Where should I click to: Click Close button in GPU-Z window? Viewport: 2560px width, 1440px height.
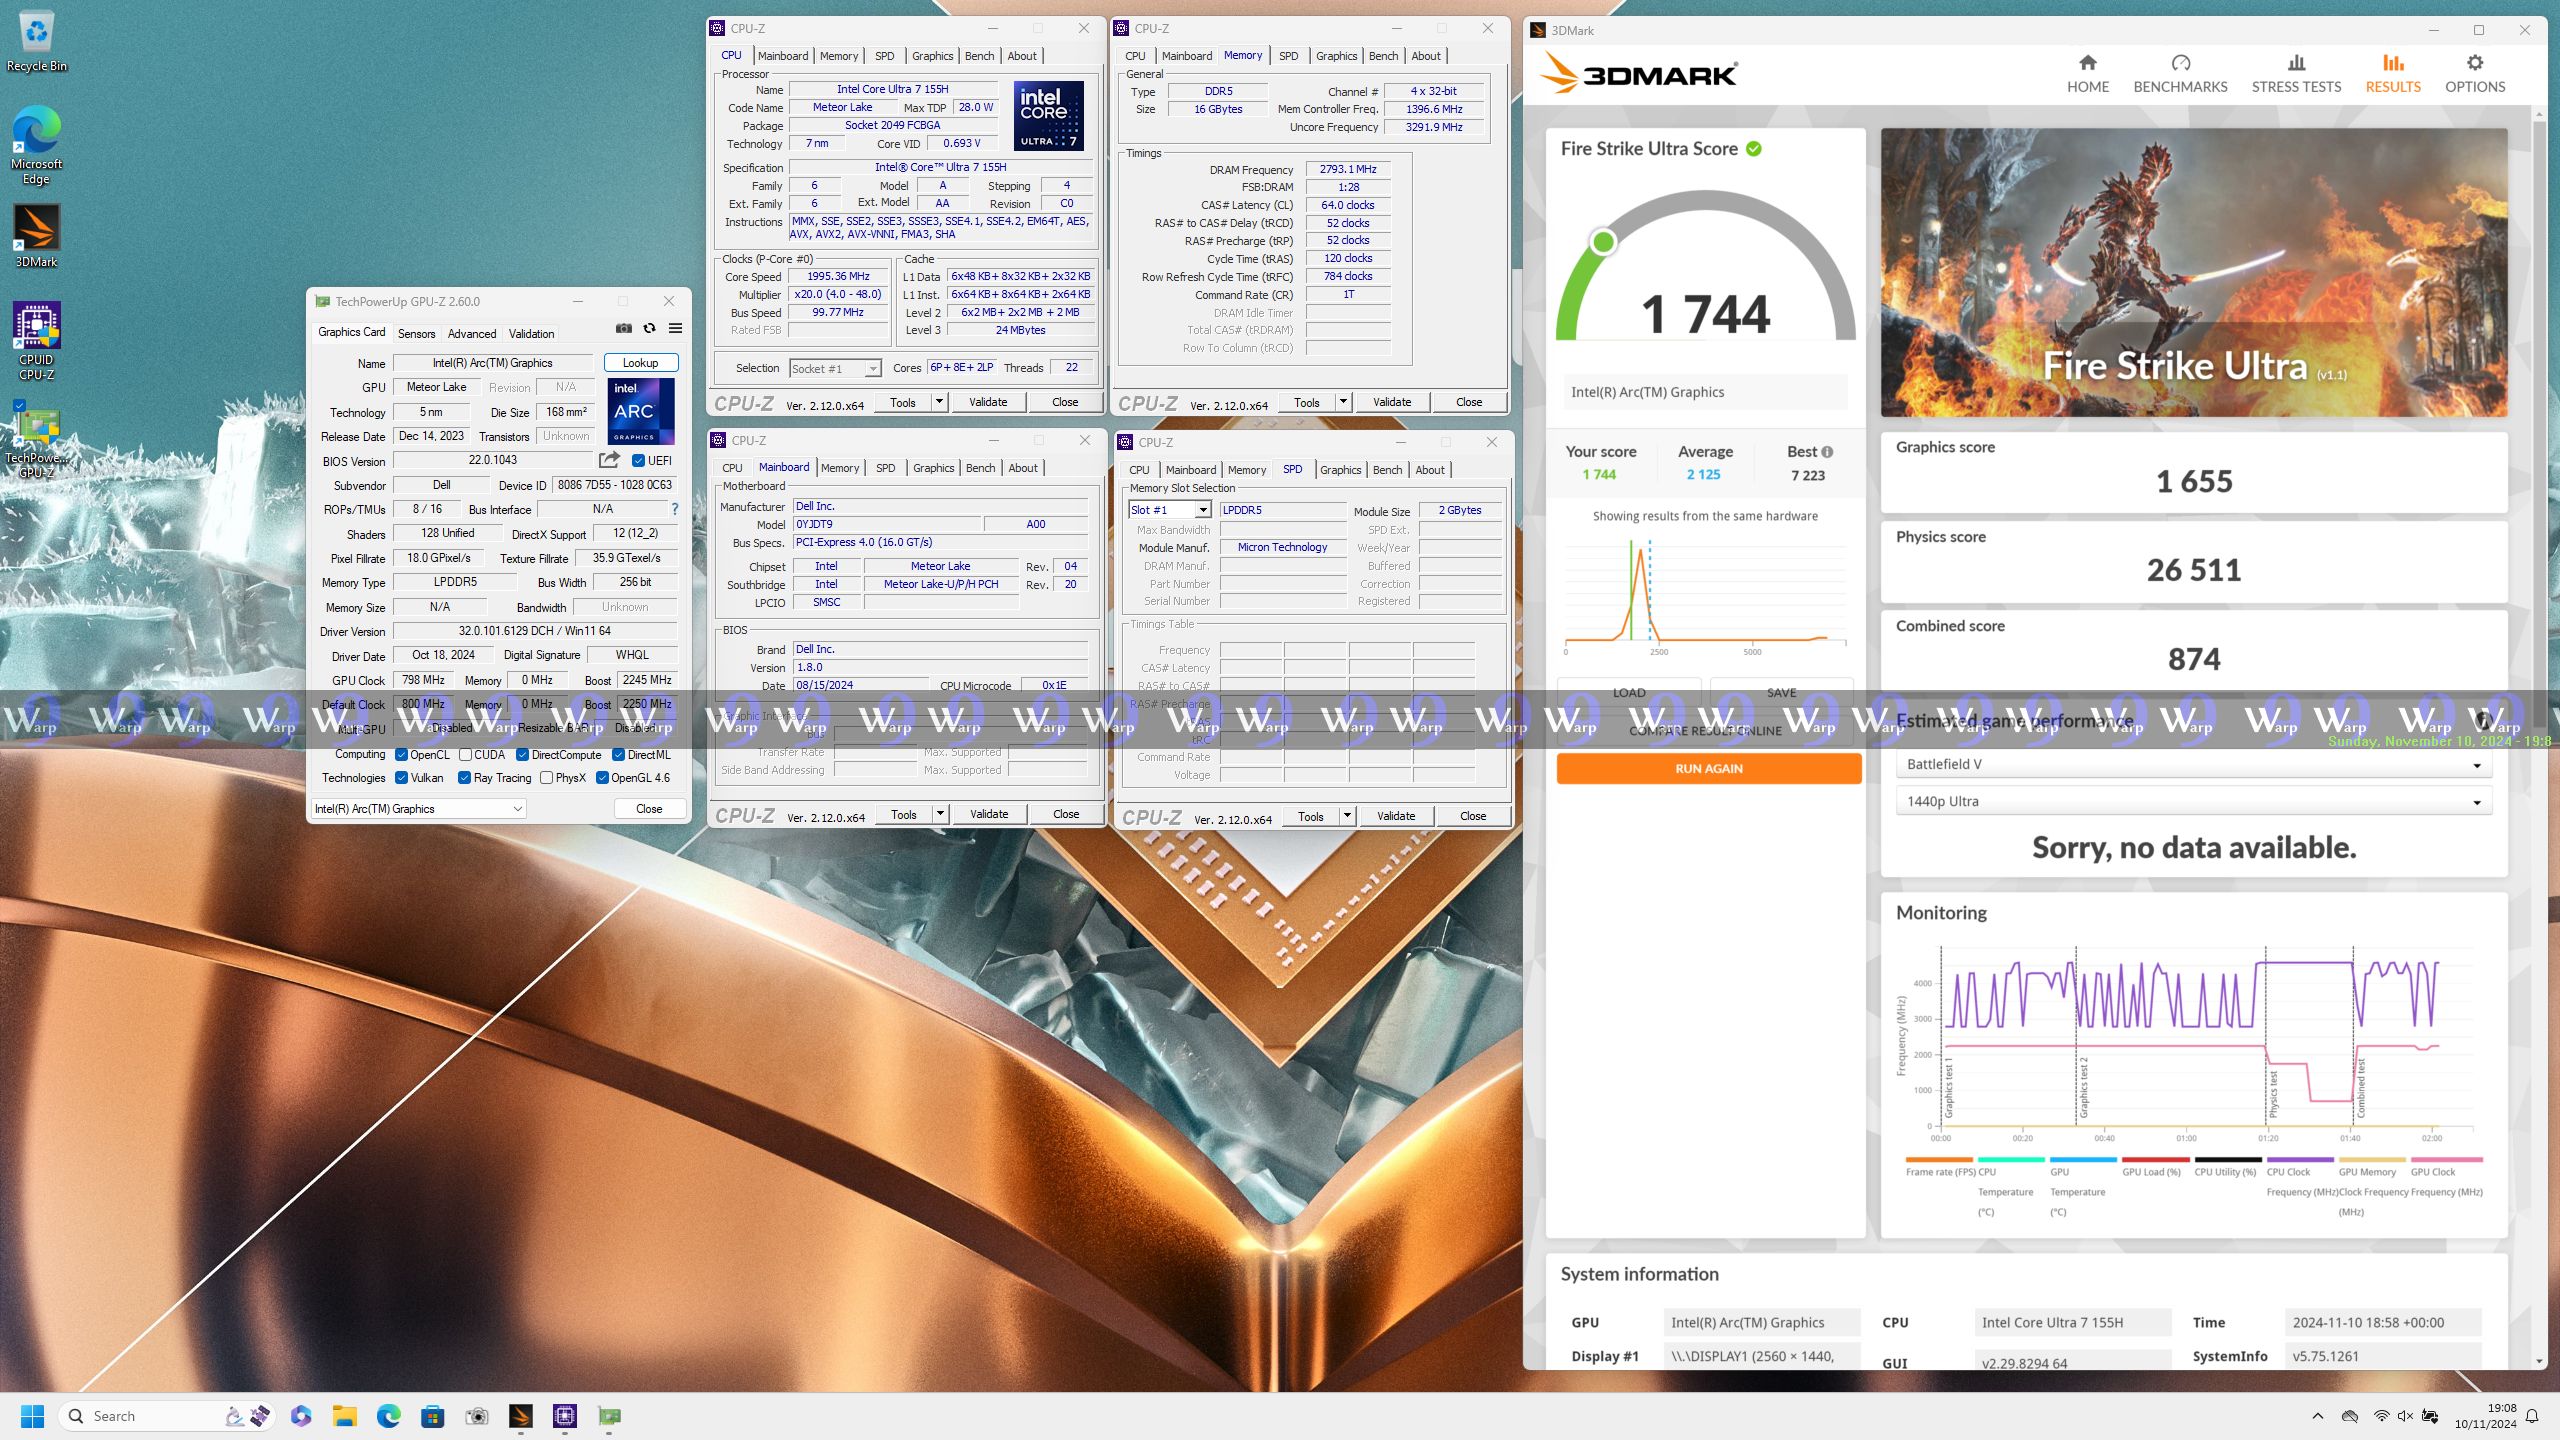(x=649, y=809)
